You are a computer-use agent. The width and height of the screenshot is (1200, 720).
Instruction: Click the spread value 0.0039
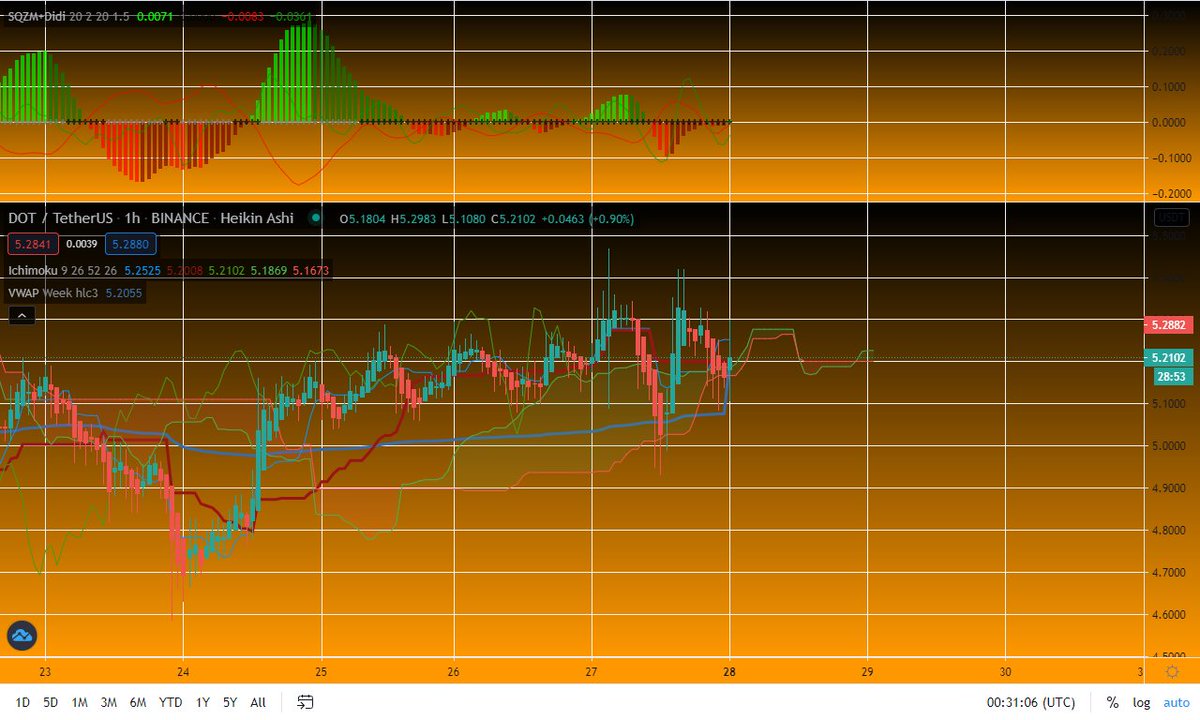pos(82,243)
